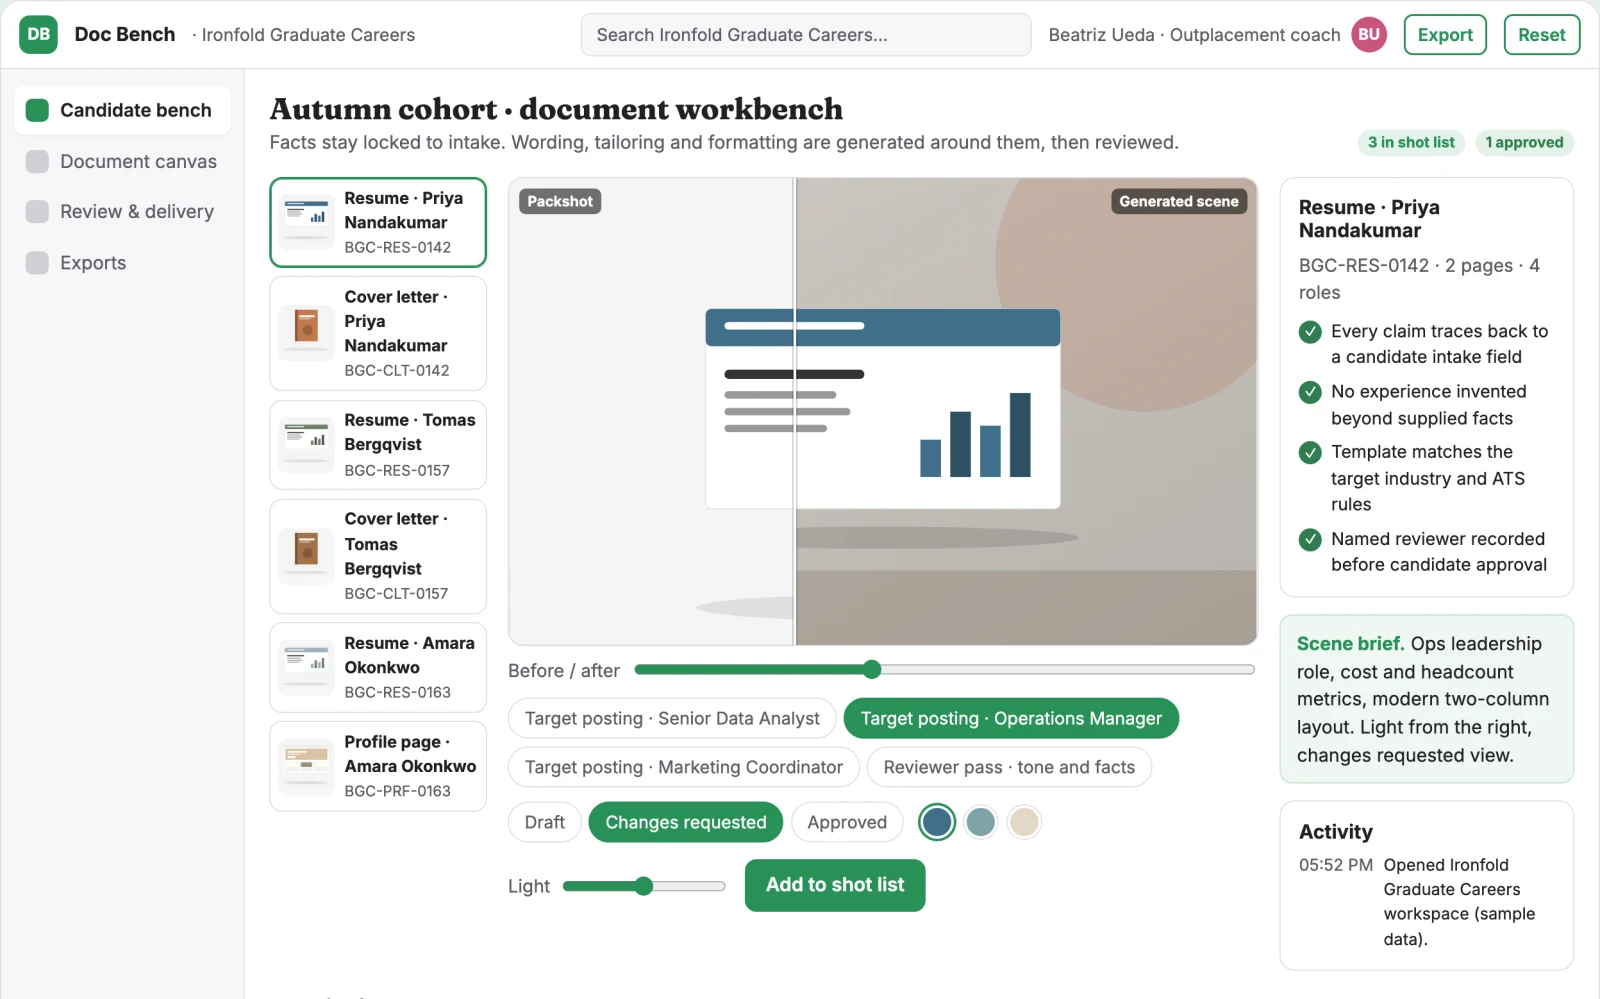Click 'BGC-RES-0157' document code
1600x999 pixels.
click(397, 470)
